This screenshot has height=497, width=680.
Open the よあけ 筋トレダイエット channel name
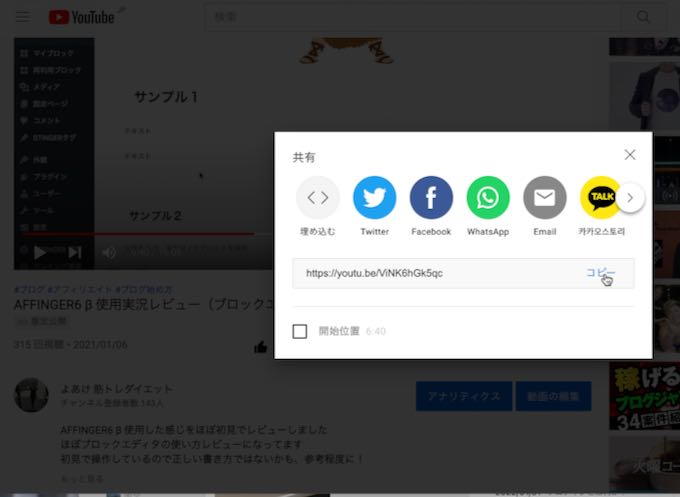pyautogui.click(x=116, y=389)
